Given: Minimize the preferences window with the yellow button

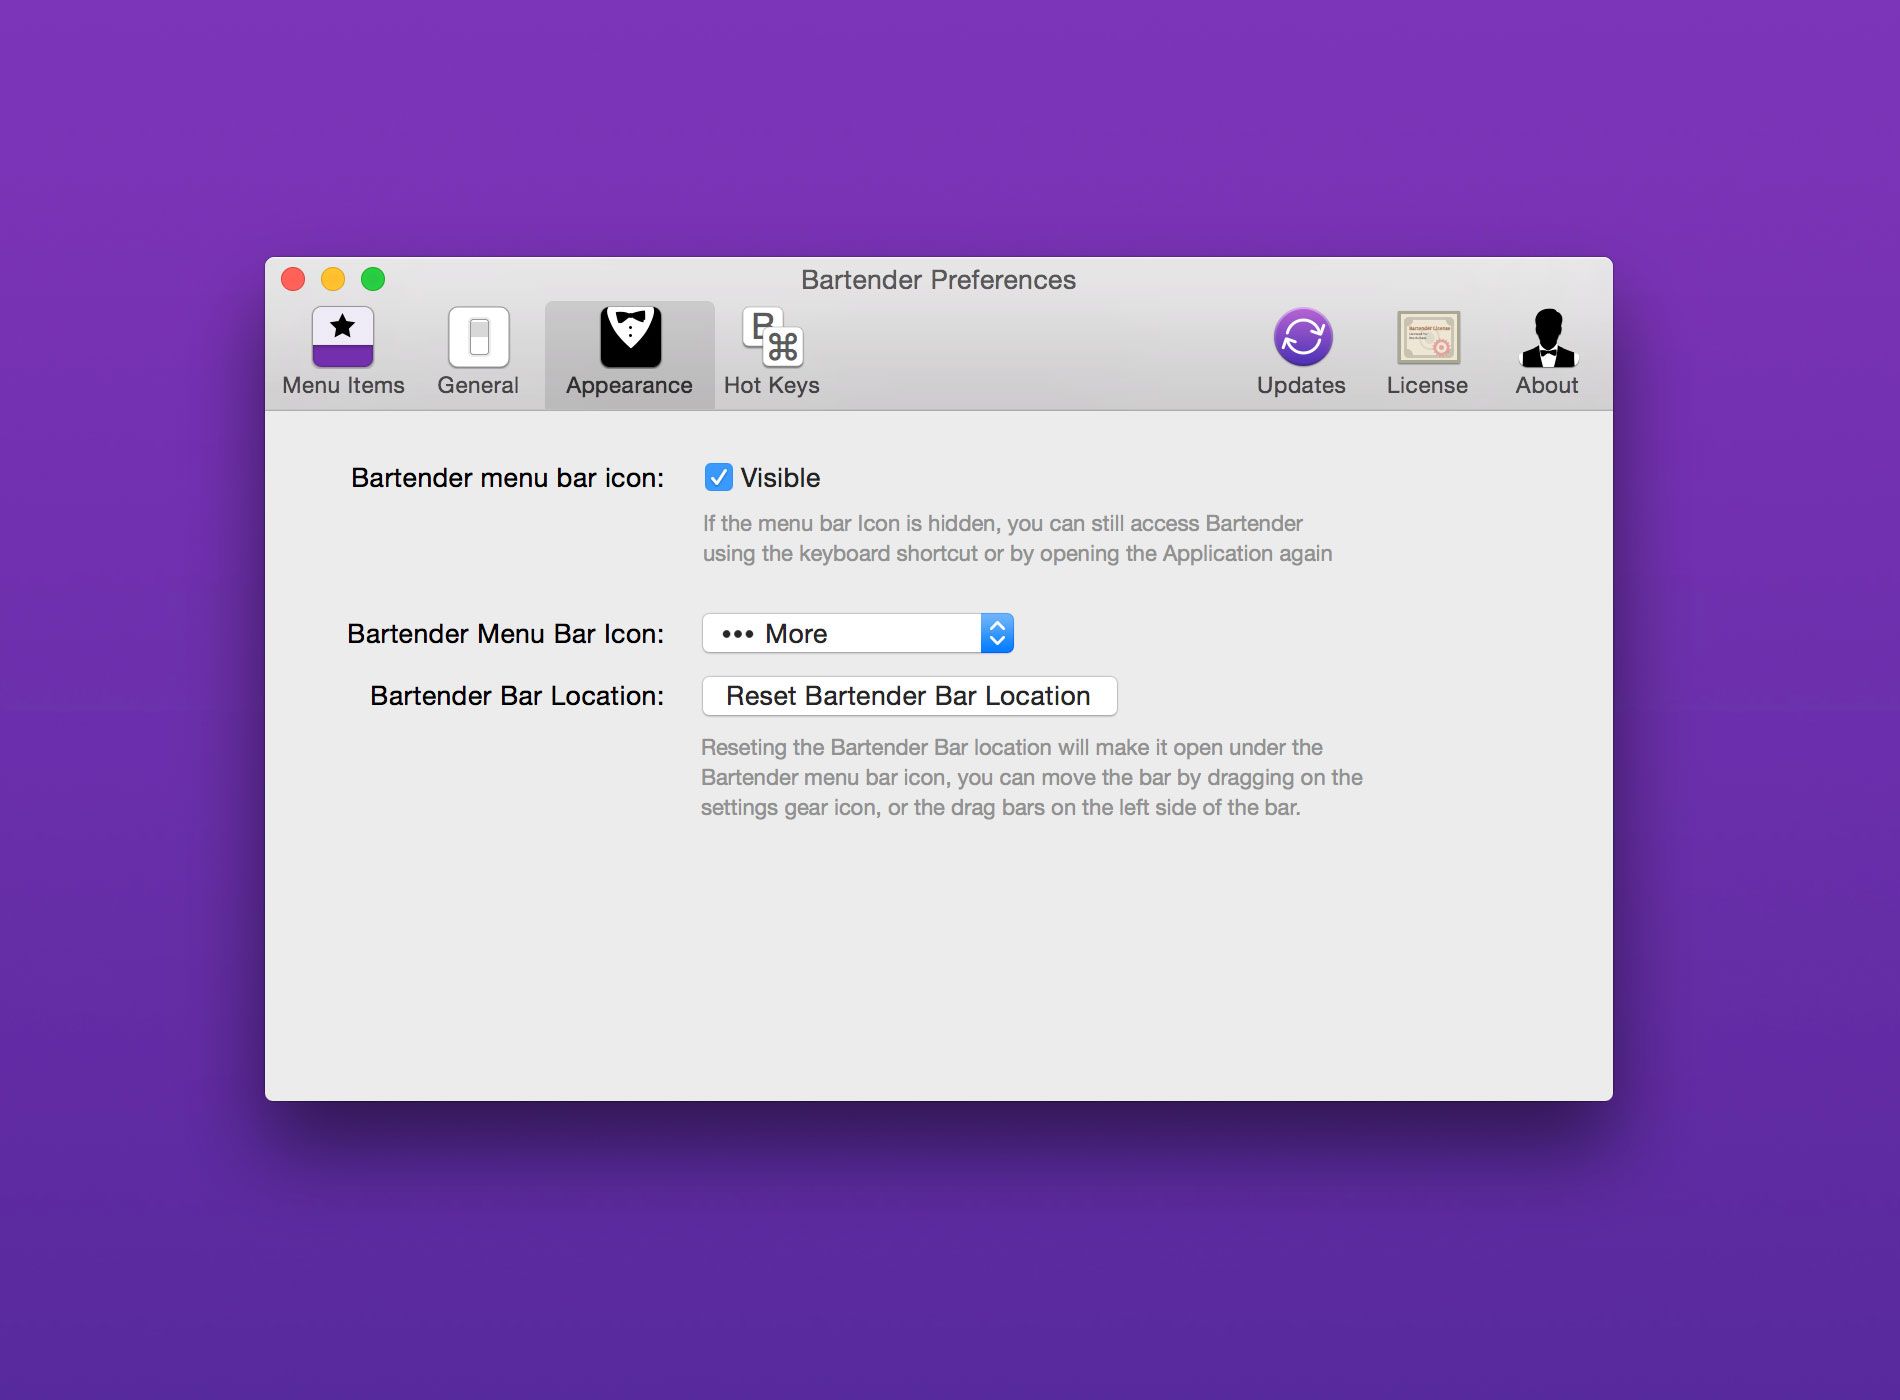Looking at the screenshot, I should point(333,279).
